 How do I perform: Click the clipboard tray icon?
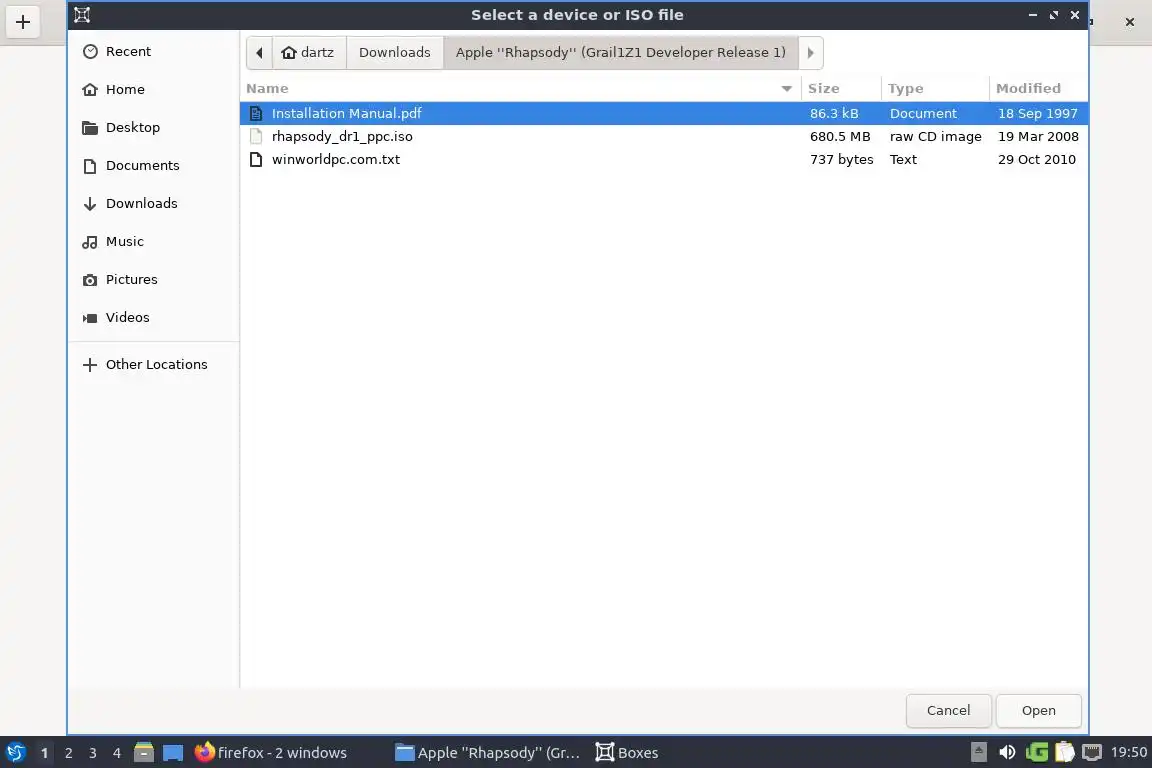(1065, 753)
